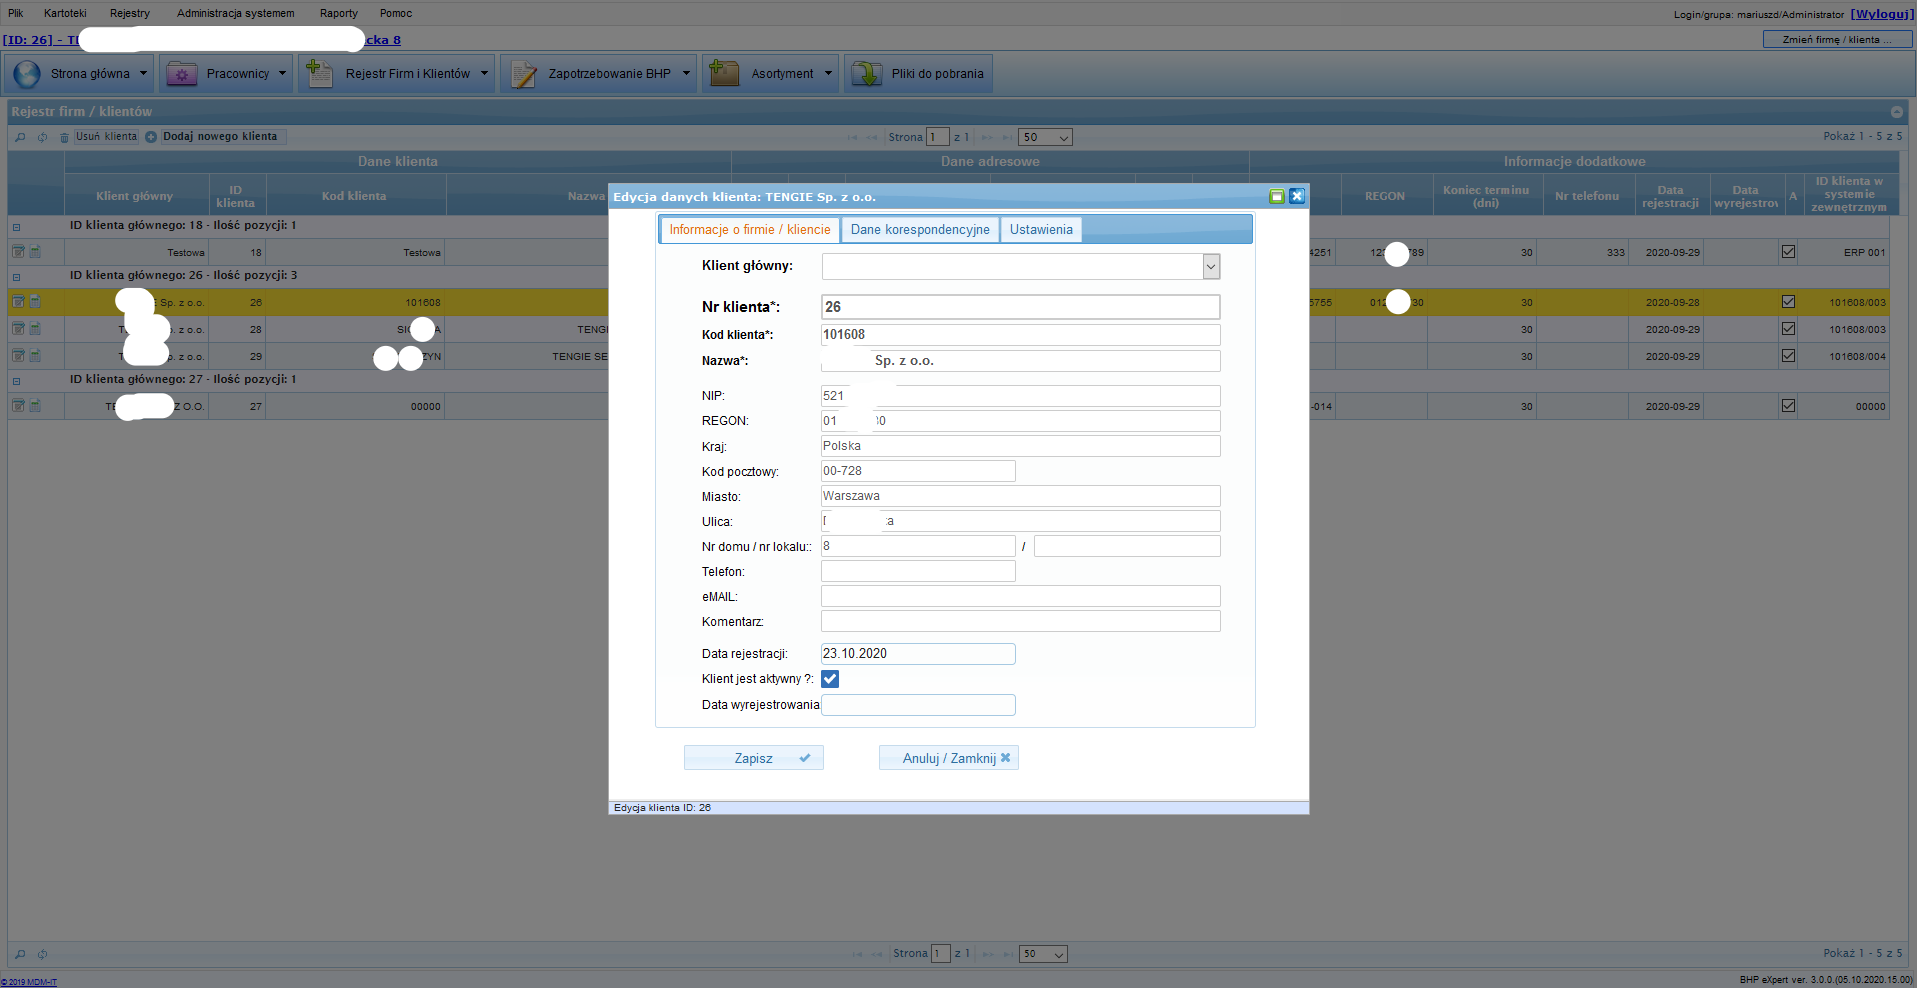Click the eMAIL input field
This screenshot has width=1917, height=988.
coord(1021,596)
